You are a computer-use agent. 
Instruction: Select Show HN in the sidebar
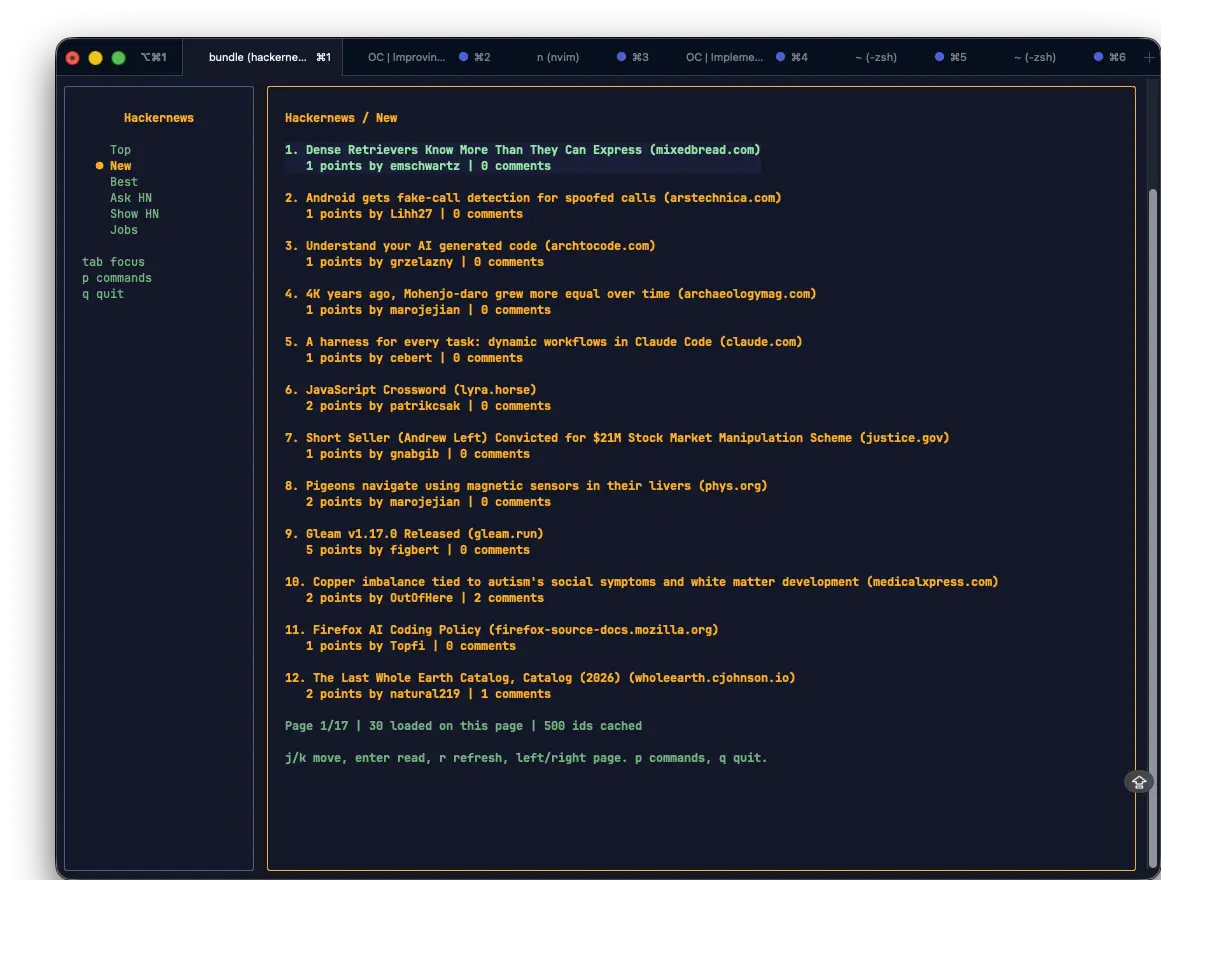click(x=134, y=214)
